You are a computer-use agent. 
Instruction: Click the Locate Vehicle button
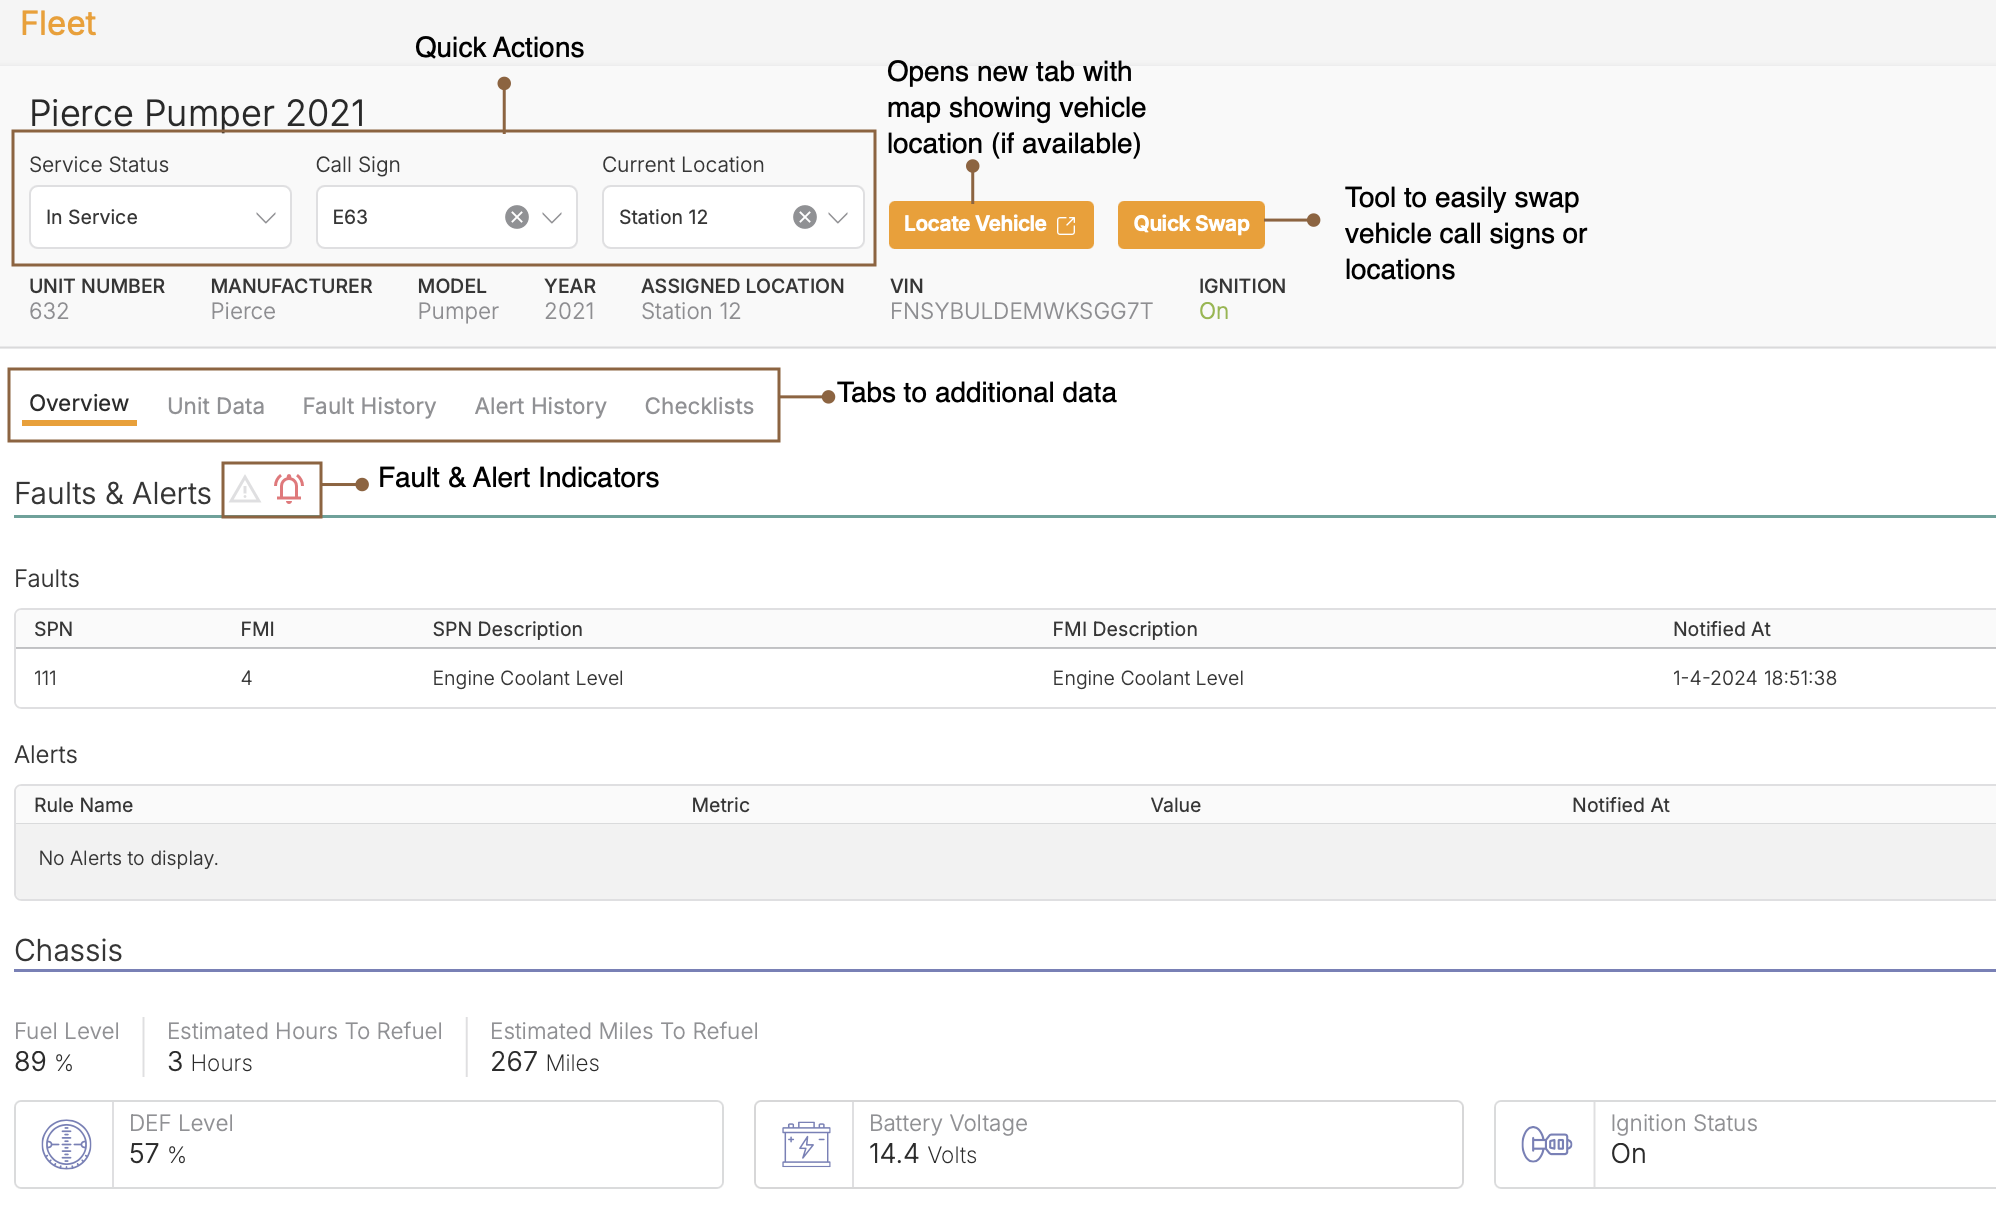974,224
